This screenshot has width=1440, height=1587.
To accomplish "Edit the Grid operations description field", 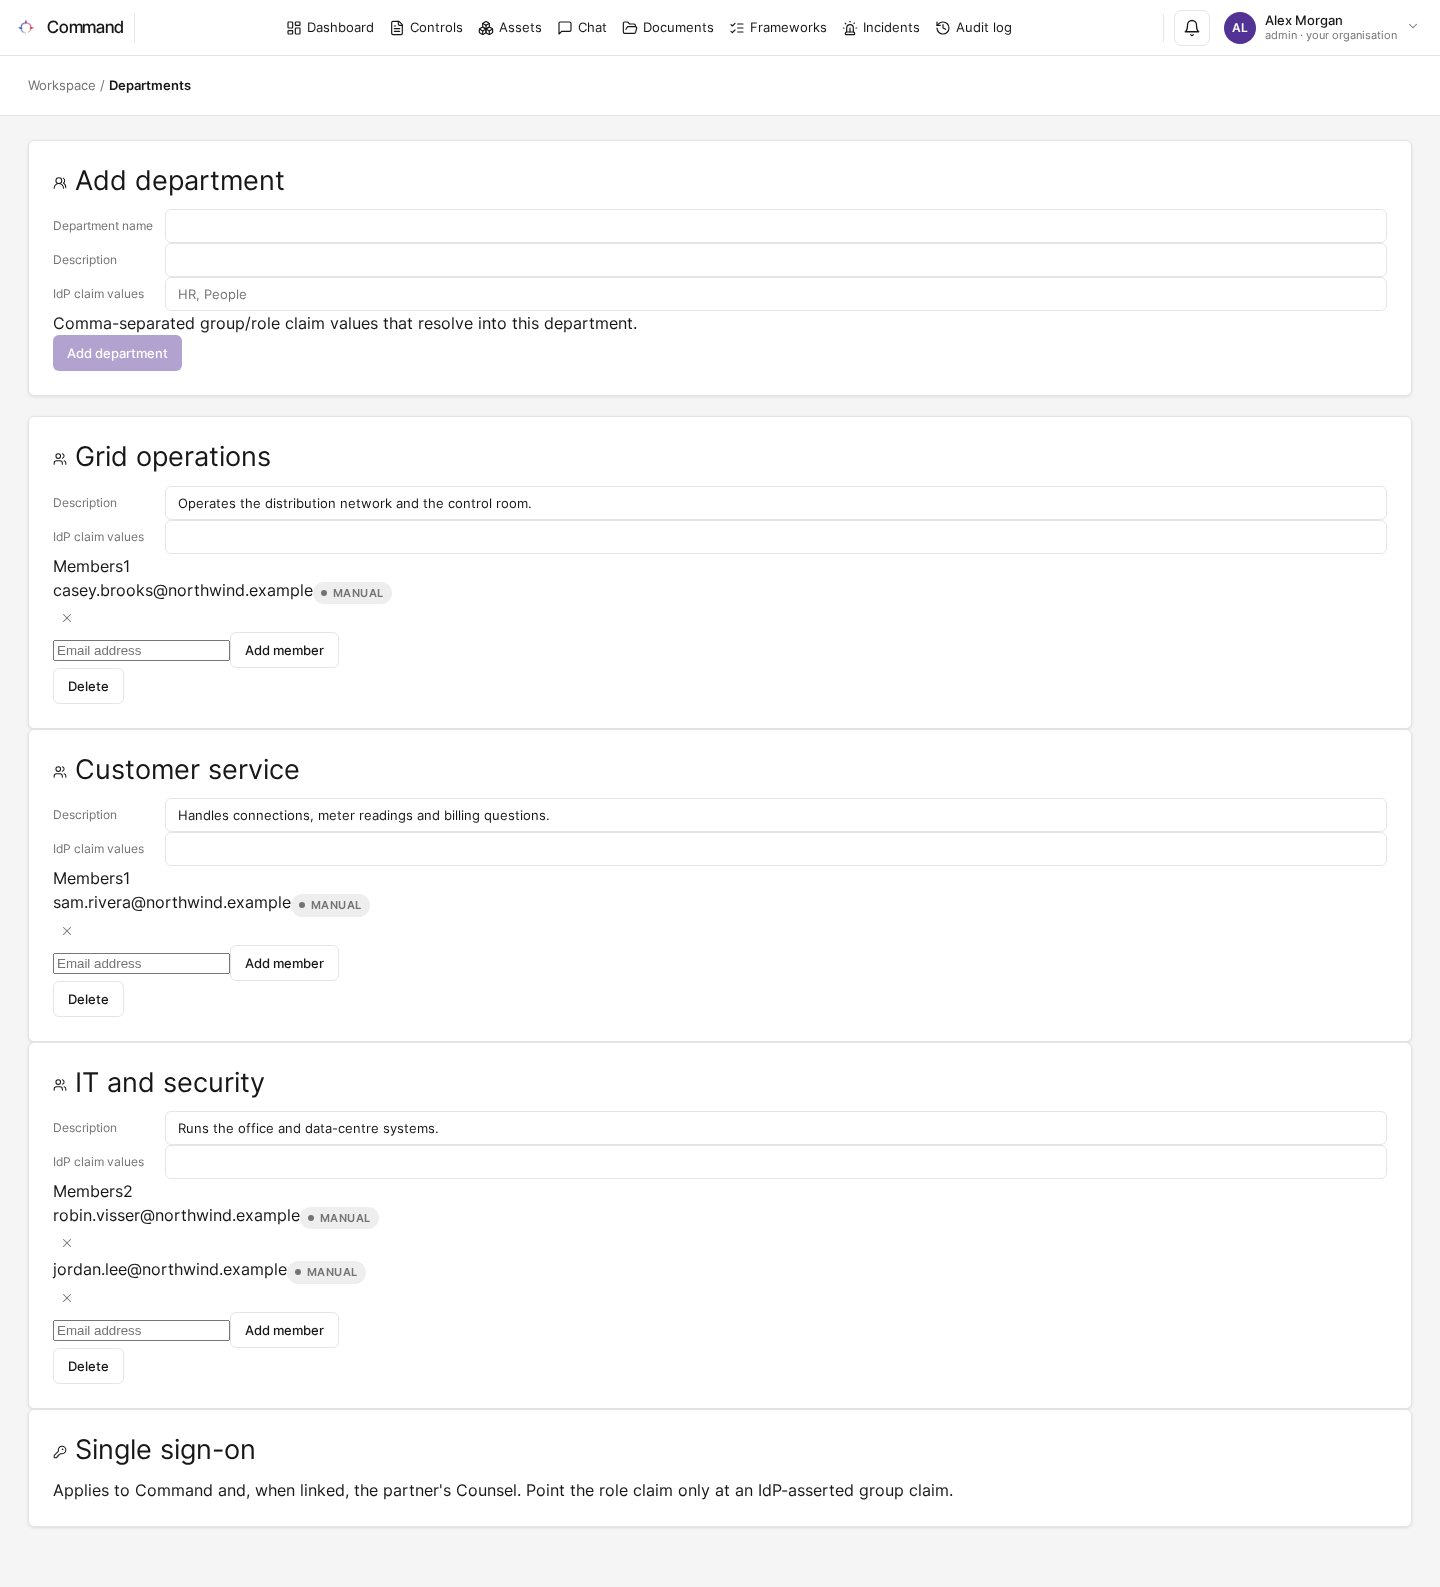I will pyautogui.click(x=776, y=503).
